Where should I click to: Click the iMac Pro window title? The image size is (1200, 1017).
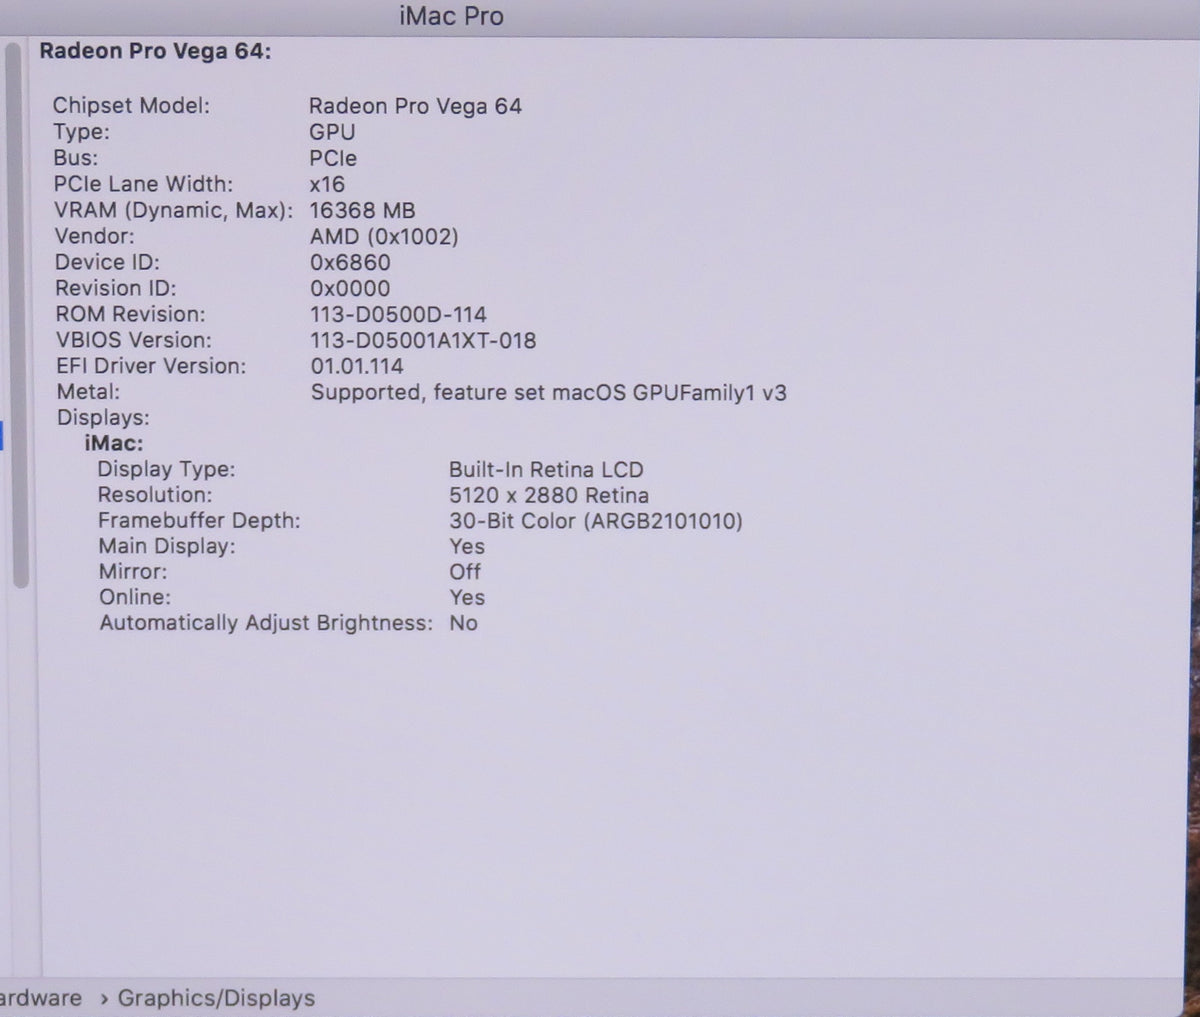[451, 16]
